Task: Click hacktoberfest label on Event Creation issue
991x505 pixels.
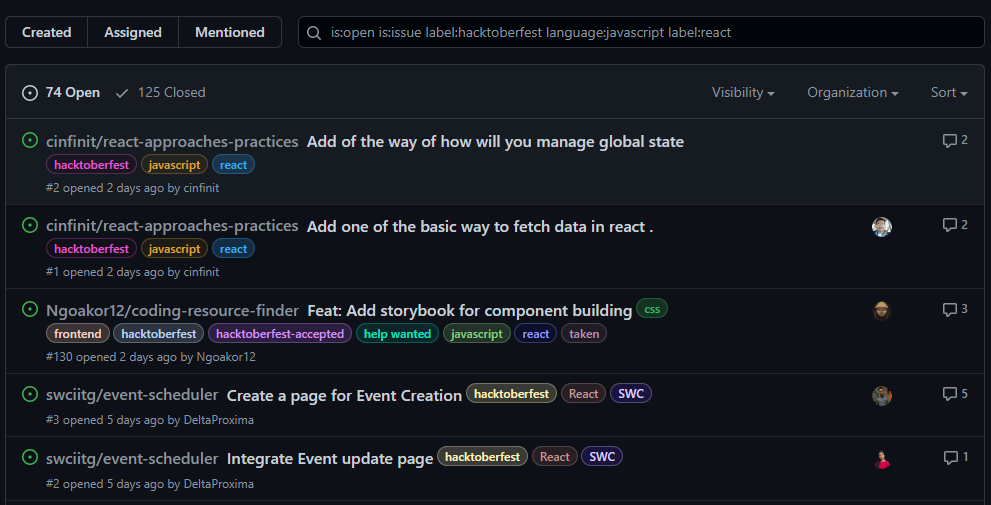Action: (511, 394)
